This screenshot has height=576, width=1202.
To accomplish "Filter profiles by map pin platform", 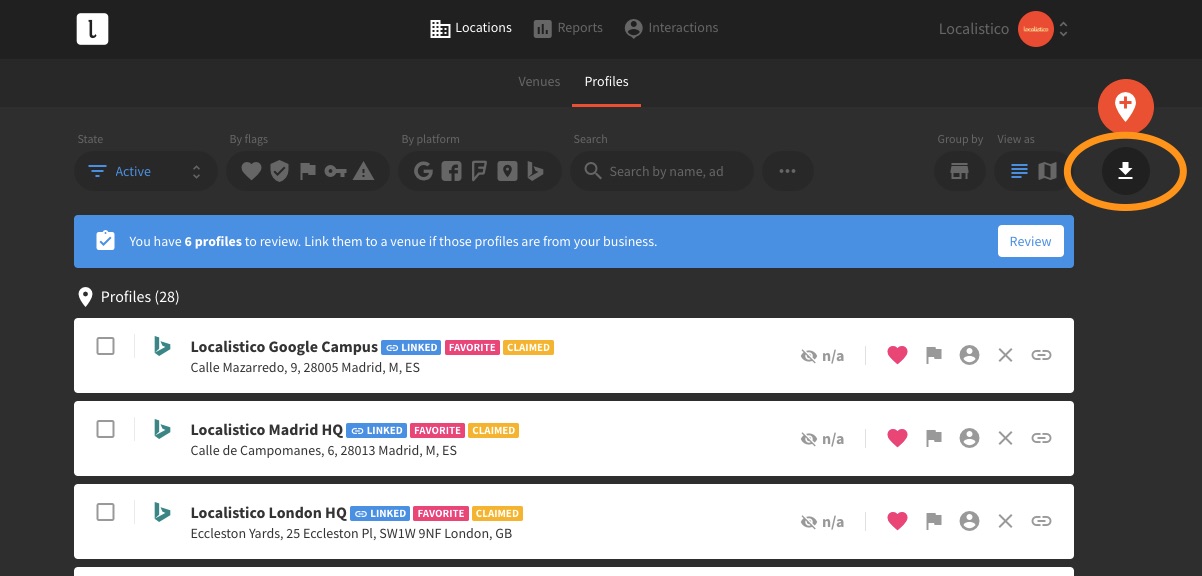I will click(x=507, y=172).
